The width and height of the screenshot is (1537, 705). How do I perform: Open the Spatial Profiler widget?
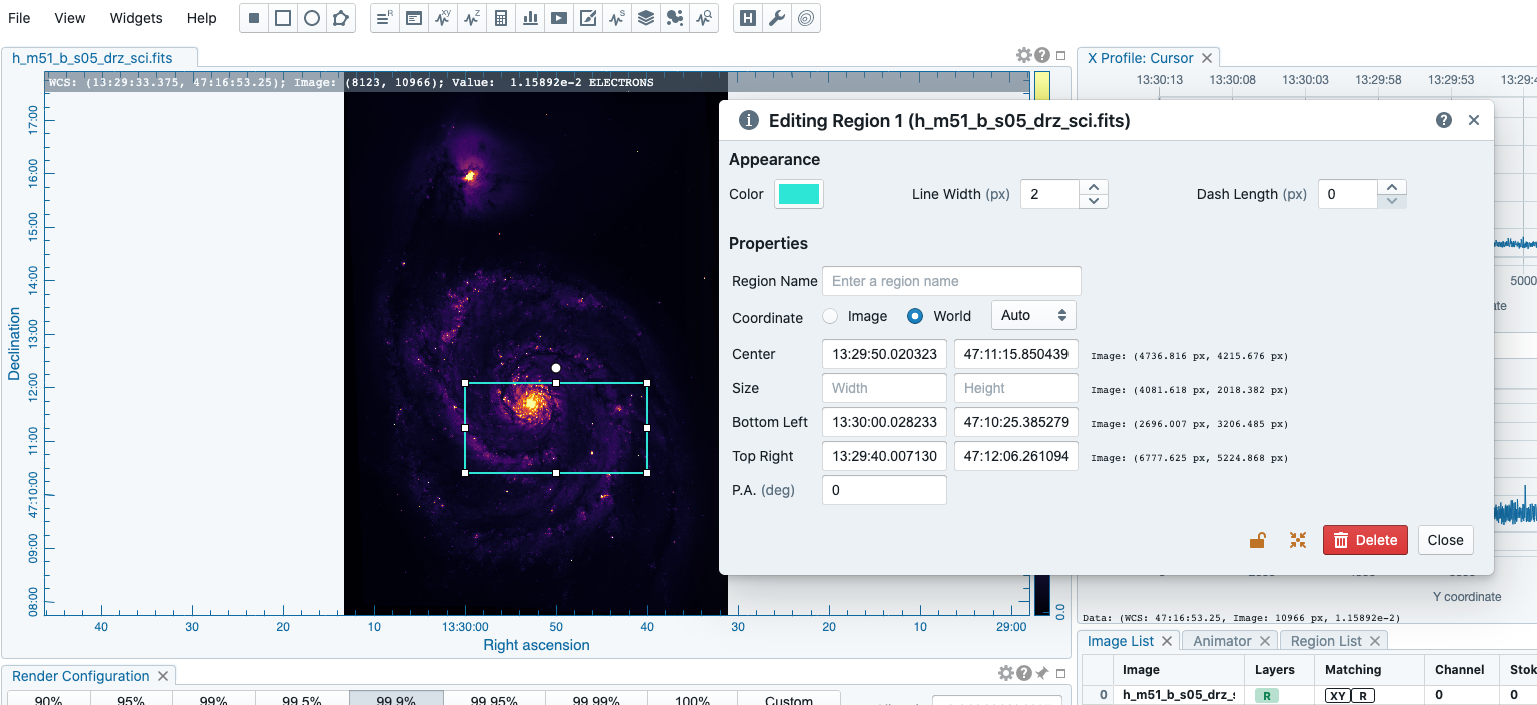(443, 17)
